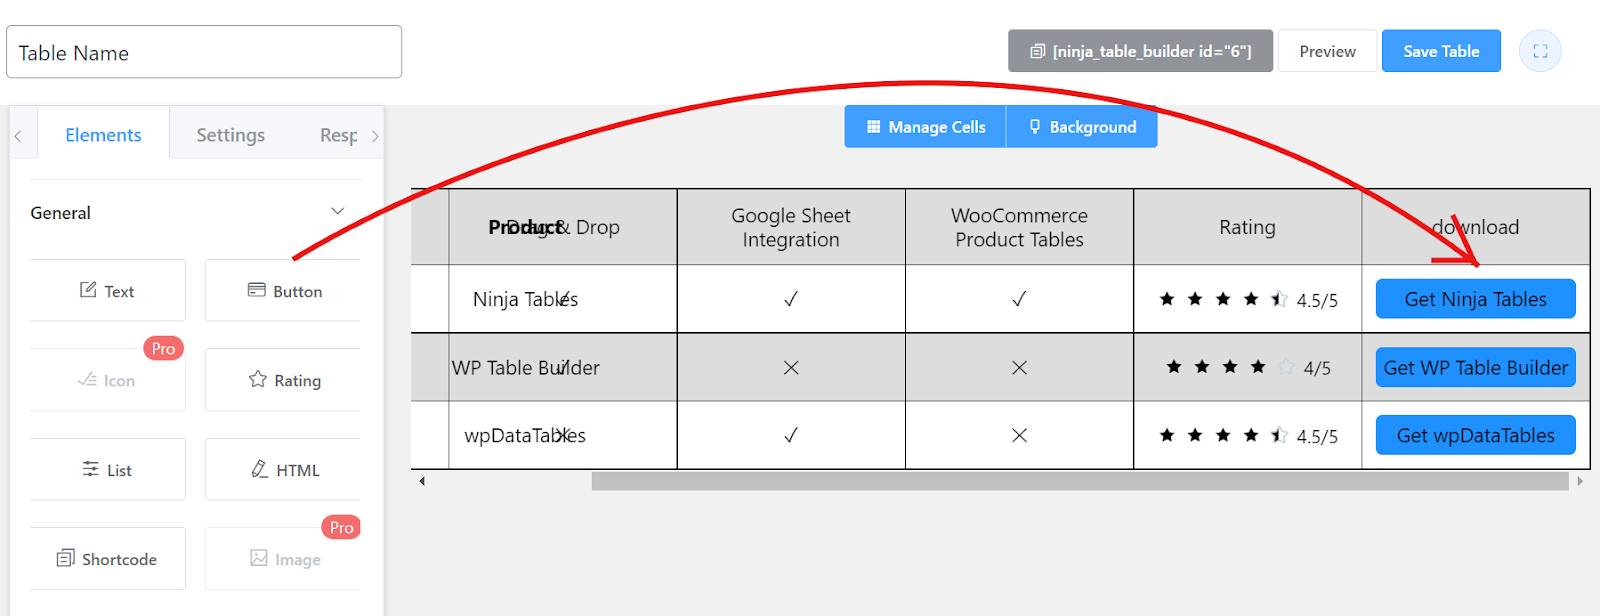Viewport: 1600px width, 616px height.
Task: Open Manage Cells
Action: tap(926, 127)
